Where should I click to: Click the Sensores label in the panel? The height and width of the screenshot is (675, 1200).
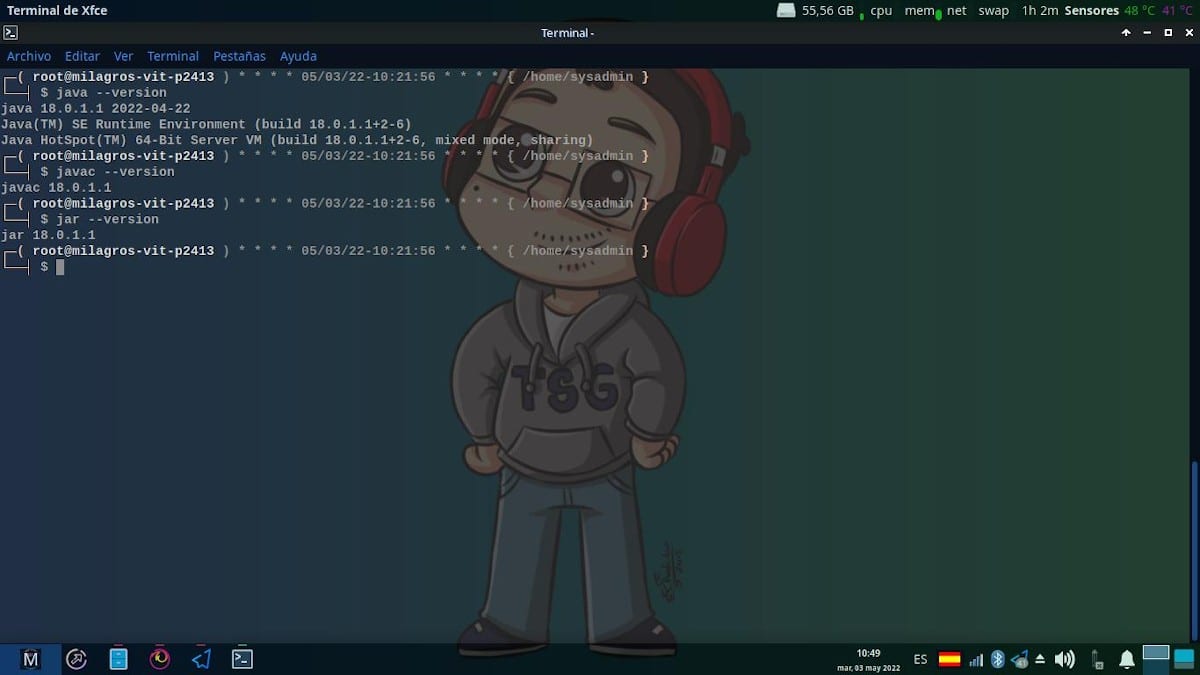click(x=1091, y=11)
